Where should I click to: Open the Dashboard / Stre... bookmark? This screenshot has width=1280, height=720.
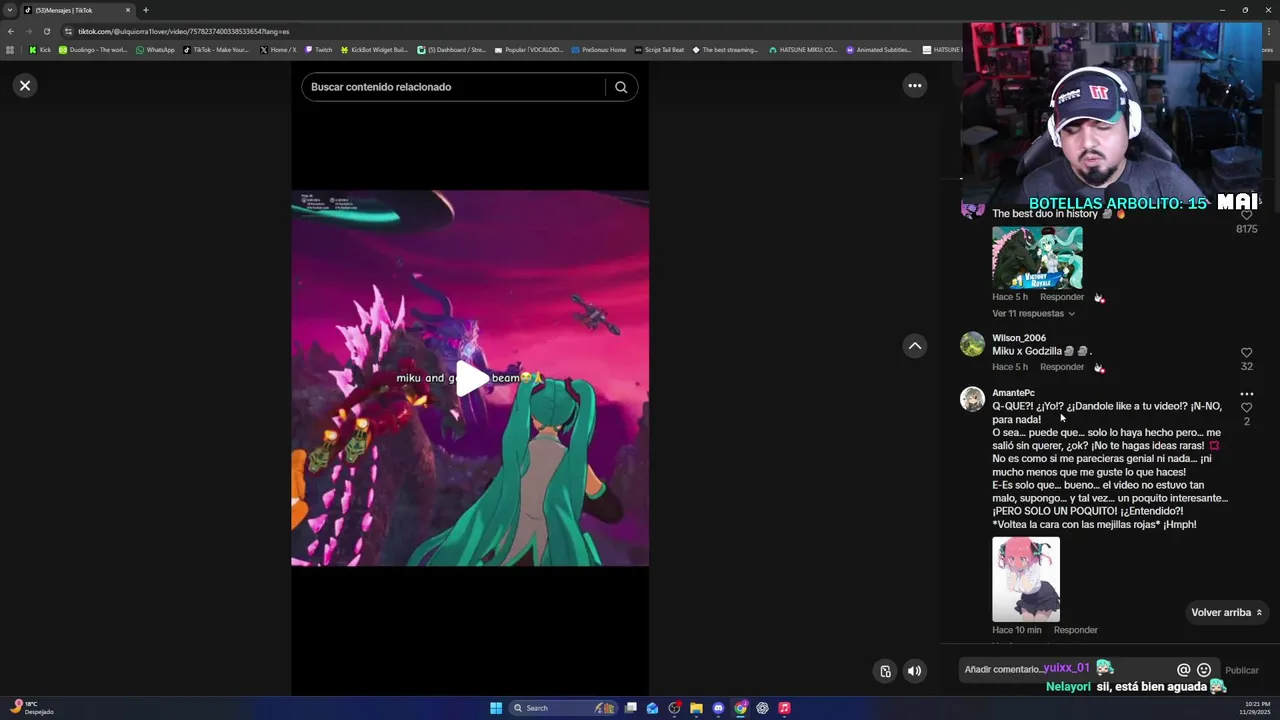pyautogui.click(x=451, y=49)
